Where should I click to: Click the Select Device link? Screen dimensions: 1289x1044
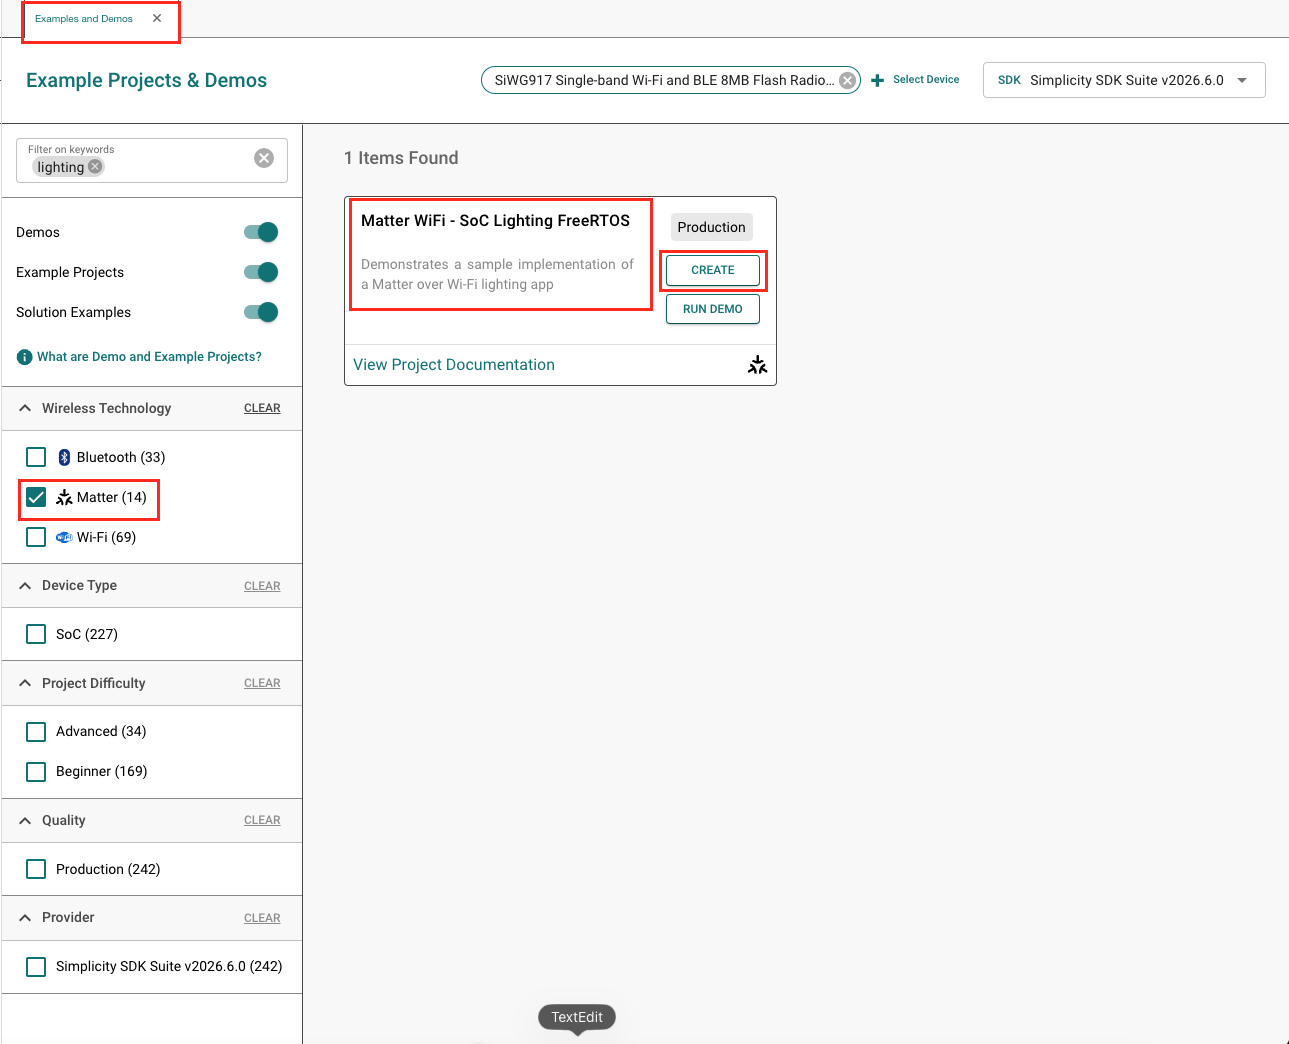click(x=926, y=80)
